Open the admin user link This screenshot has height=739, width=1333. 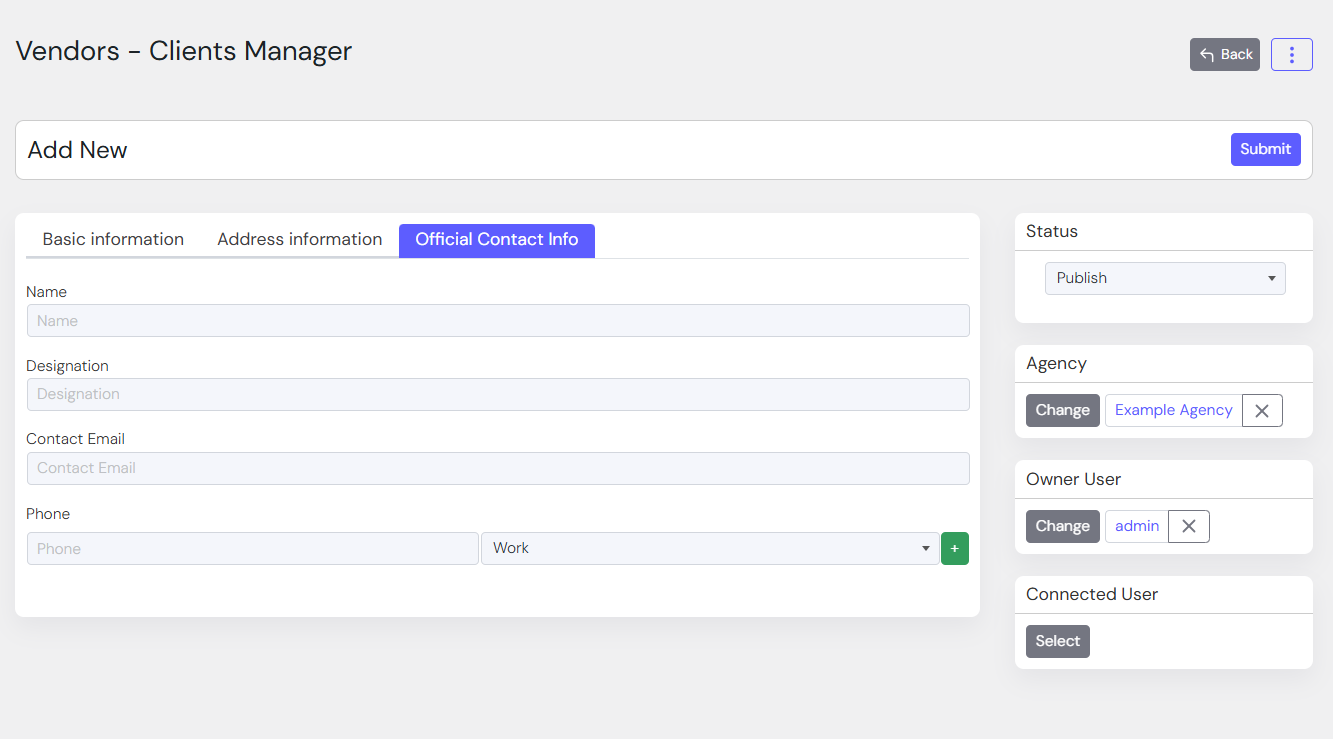(1136, 527)
